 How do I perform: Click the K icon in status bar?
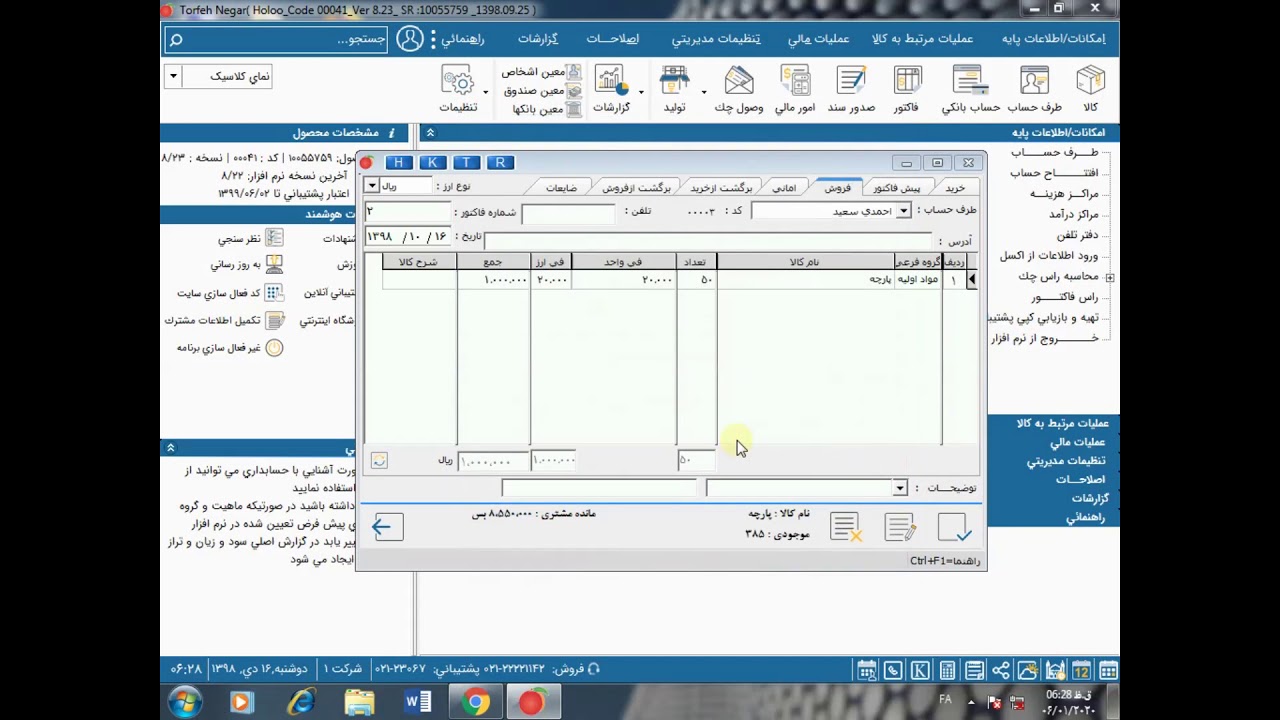tap(920, 670)
